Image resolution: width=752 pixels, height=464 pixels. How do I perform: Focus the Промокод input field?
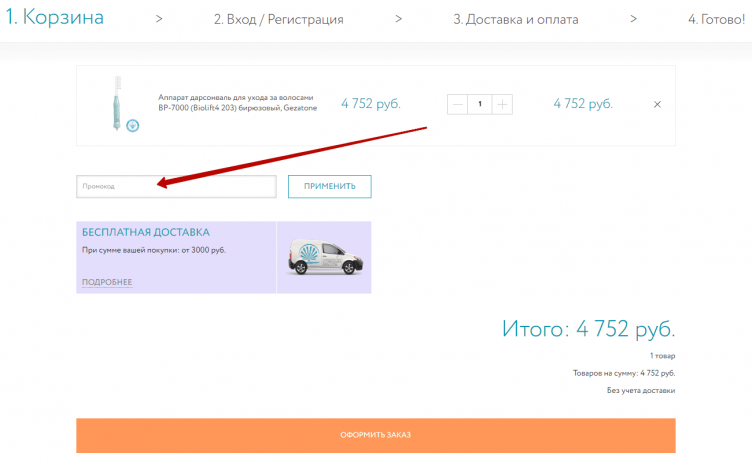pyautogui.click(x=176, y=186)
